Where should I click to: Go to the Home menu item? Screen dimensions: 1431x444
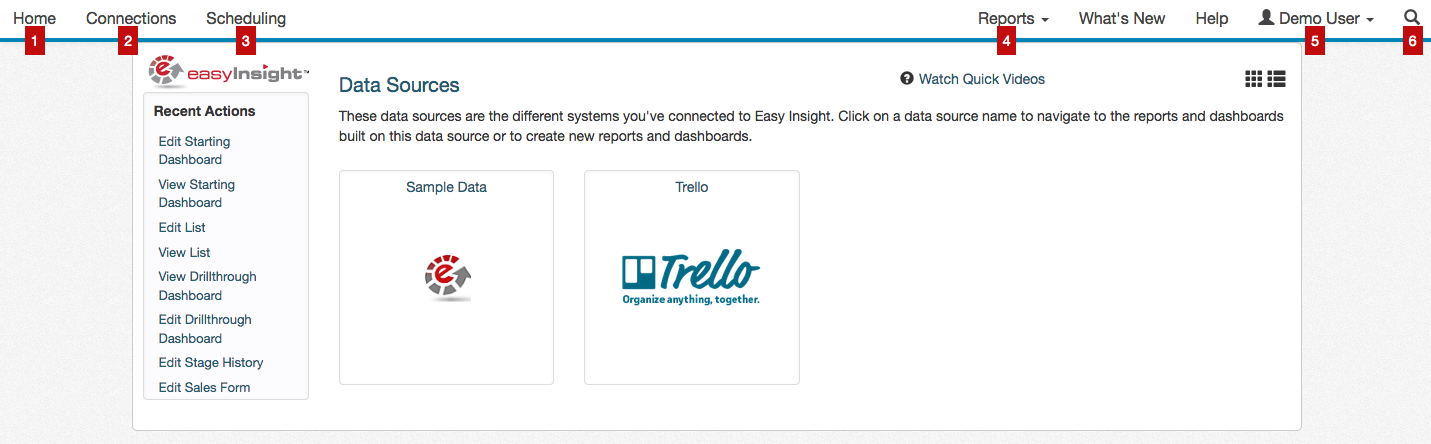pyautogui.click(x=34, y=18)
